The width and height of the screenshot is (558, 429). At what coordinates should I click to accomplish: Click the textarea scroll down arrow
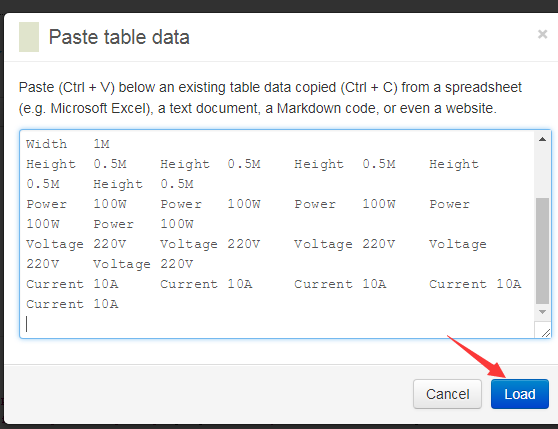[542, 312]
